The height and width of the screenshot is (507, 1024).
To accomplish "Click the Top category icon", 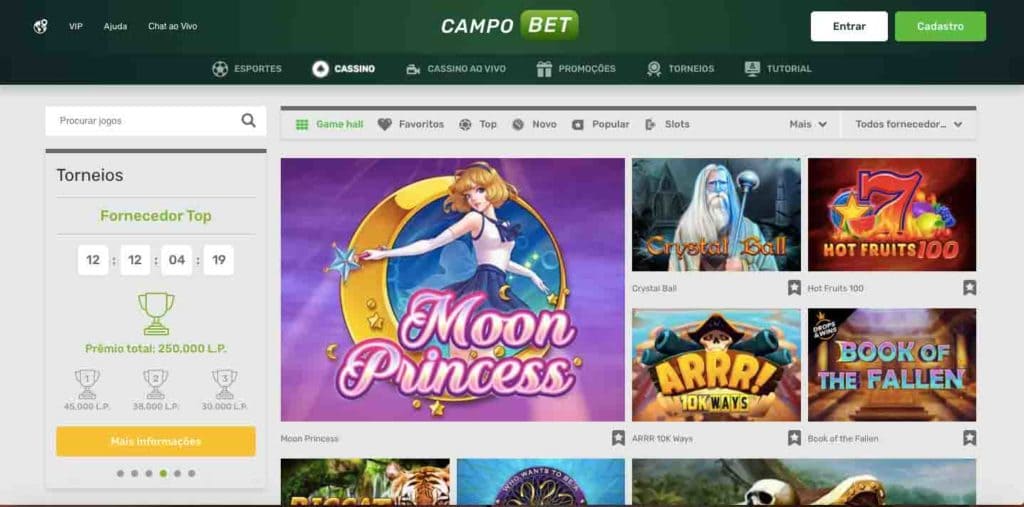I will coord(465,124).
